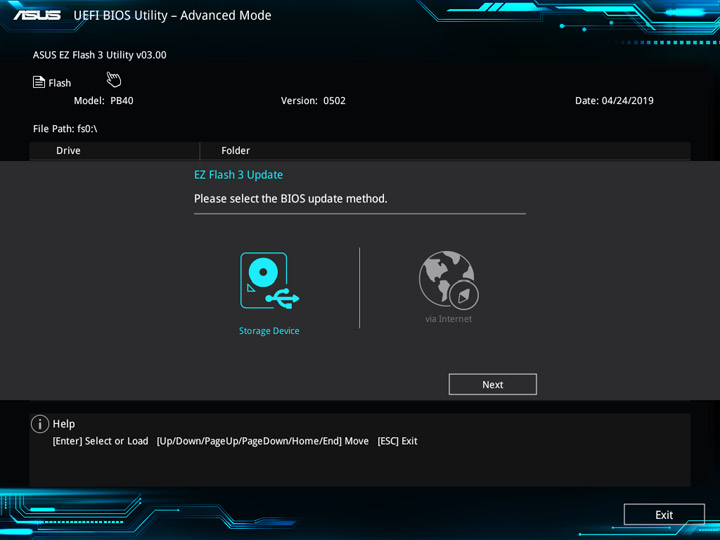Screen dimensions: 720x540
Task: Select the Storage Device update method icon
Action: [x=270, y=281]
